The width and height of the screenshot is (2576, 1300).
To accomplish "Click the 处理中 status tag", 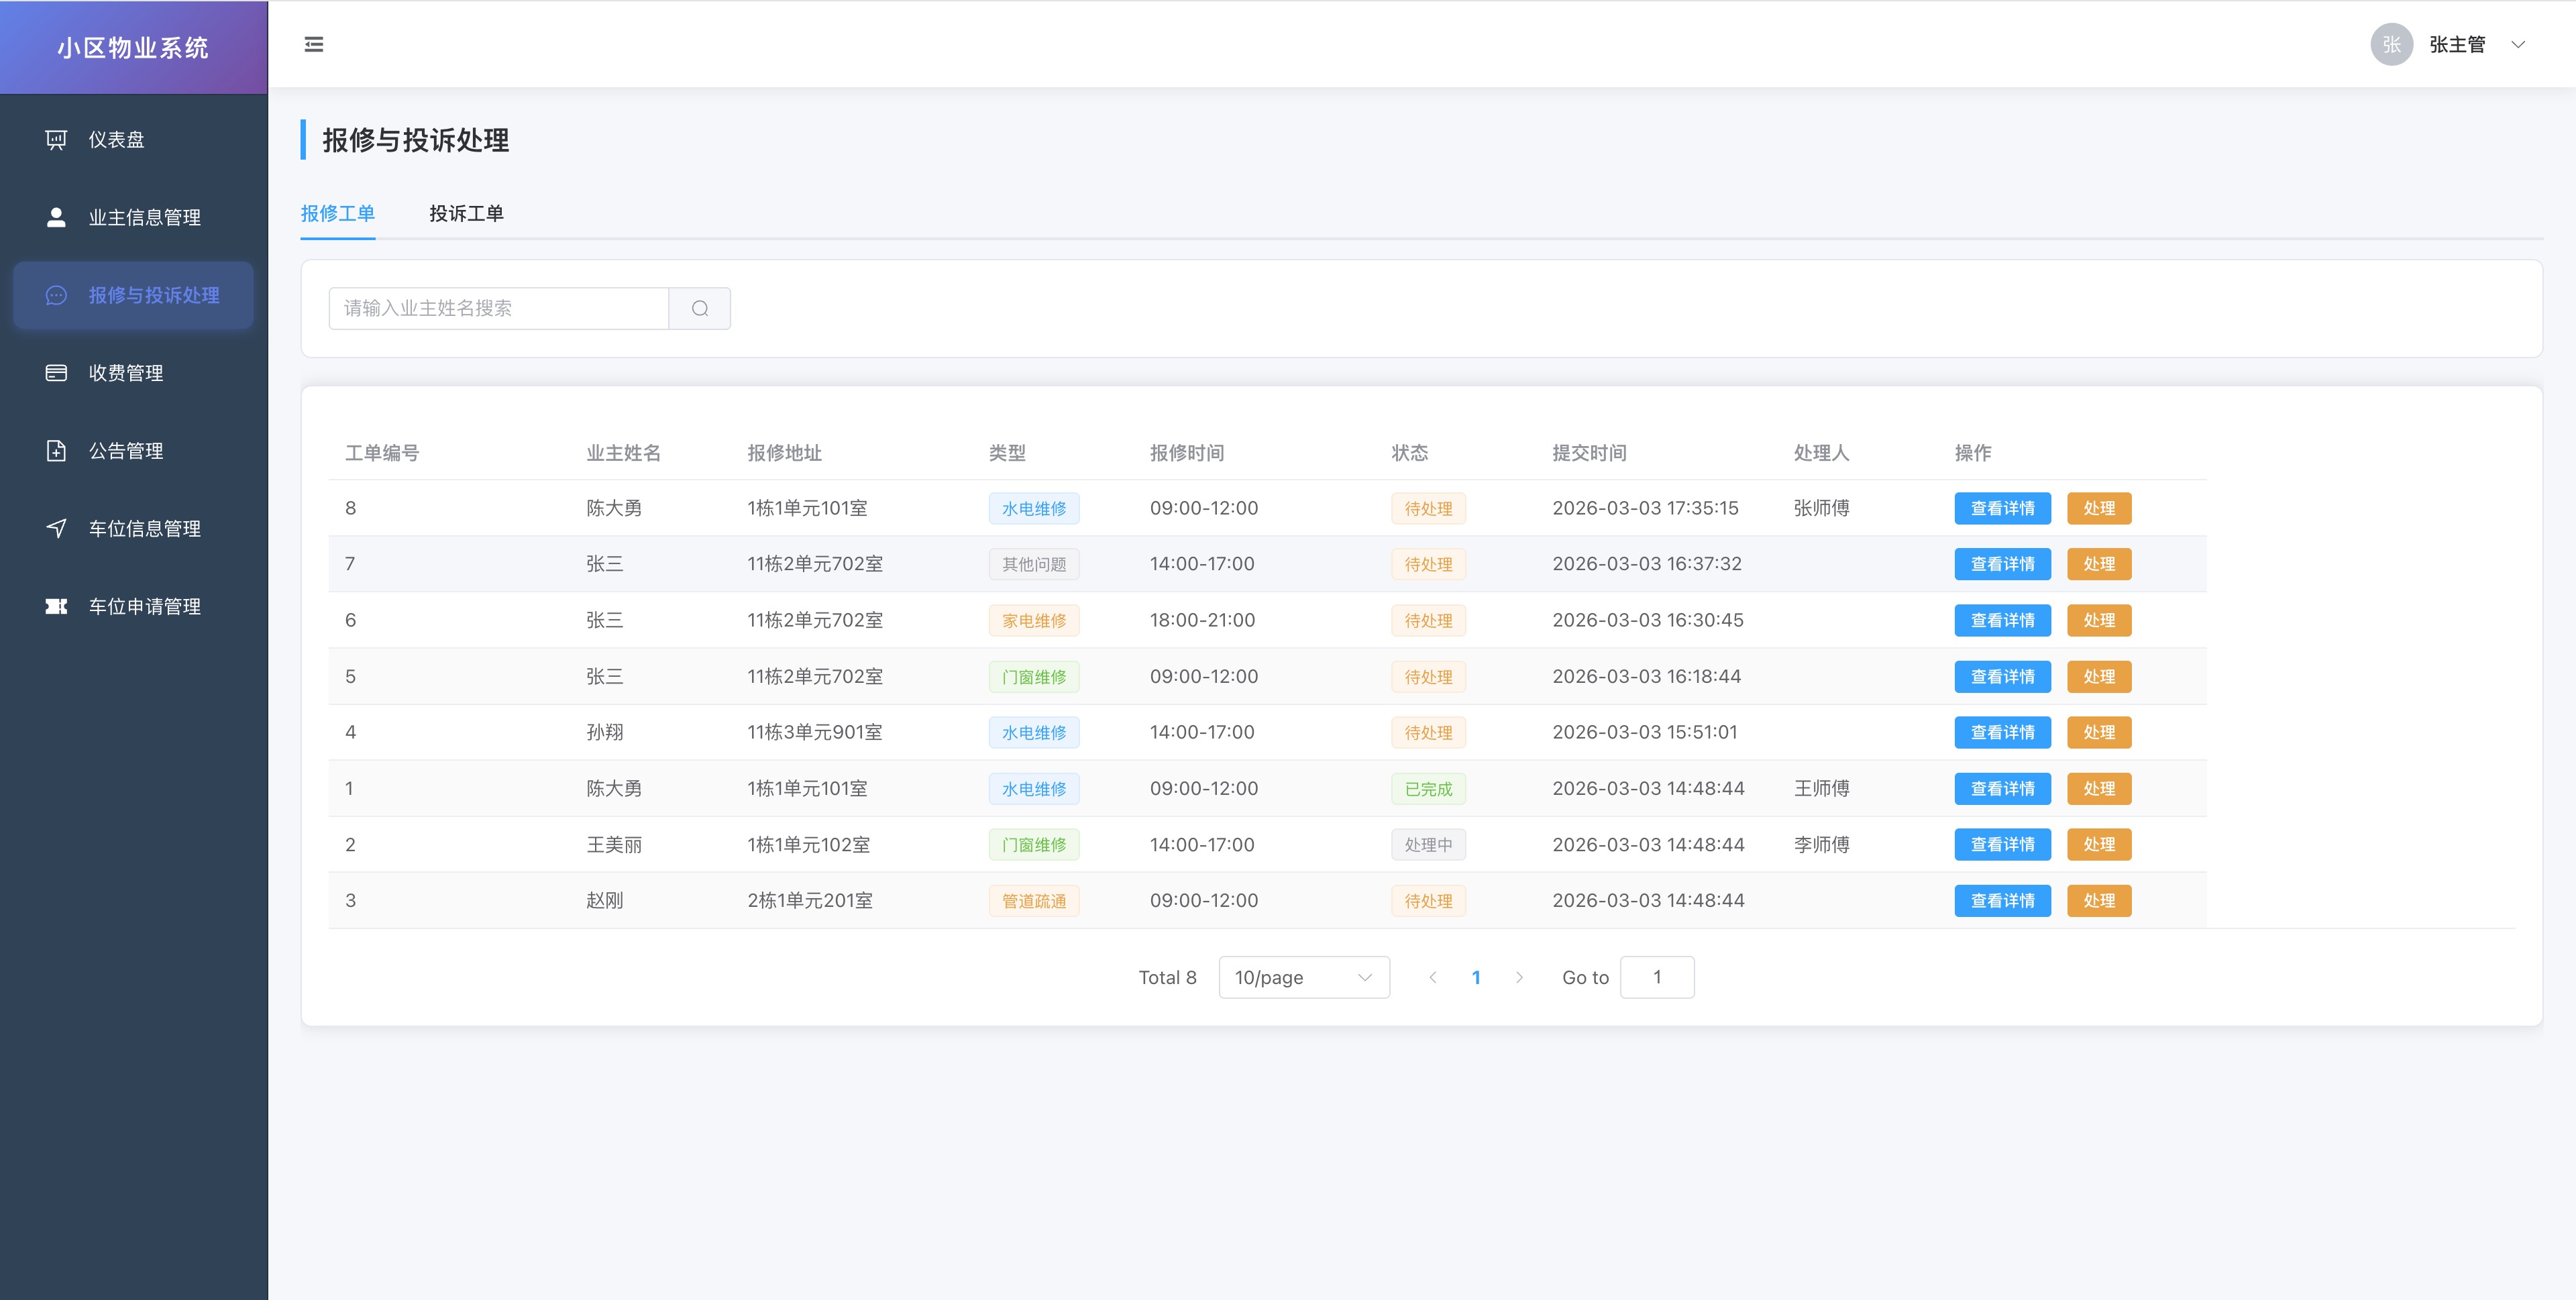I will [x=1428, y=844].
